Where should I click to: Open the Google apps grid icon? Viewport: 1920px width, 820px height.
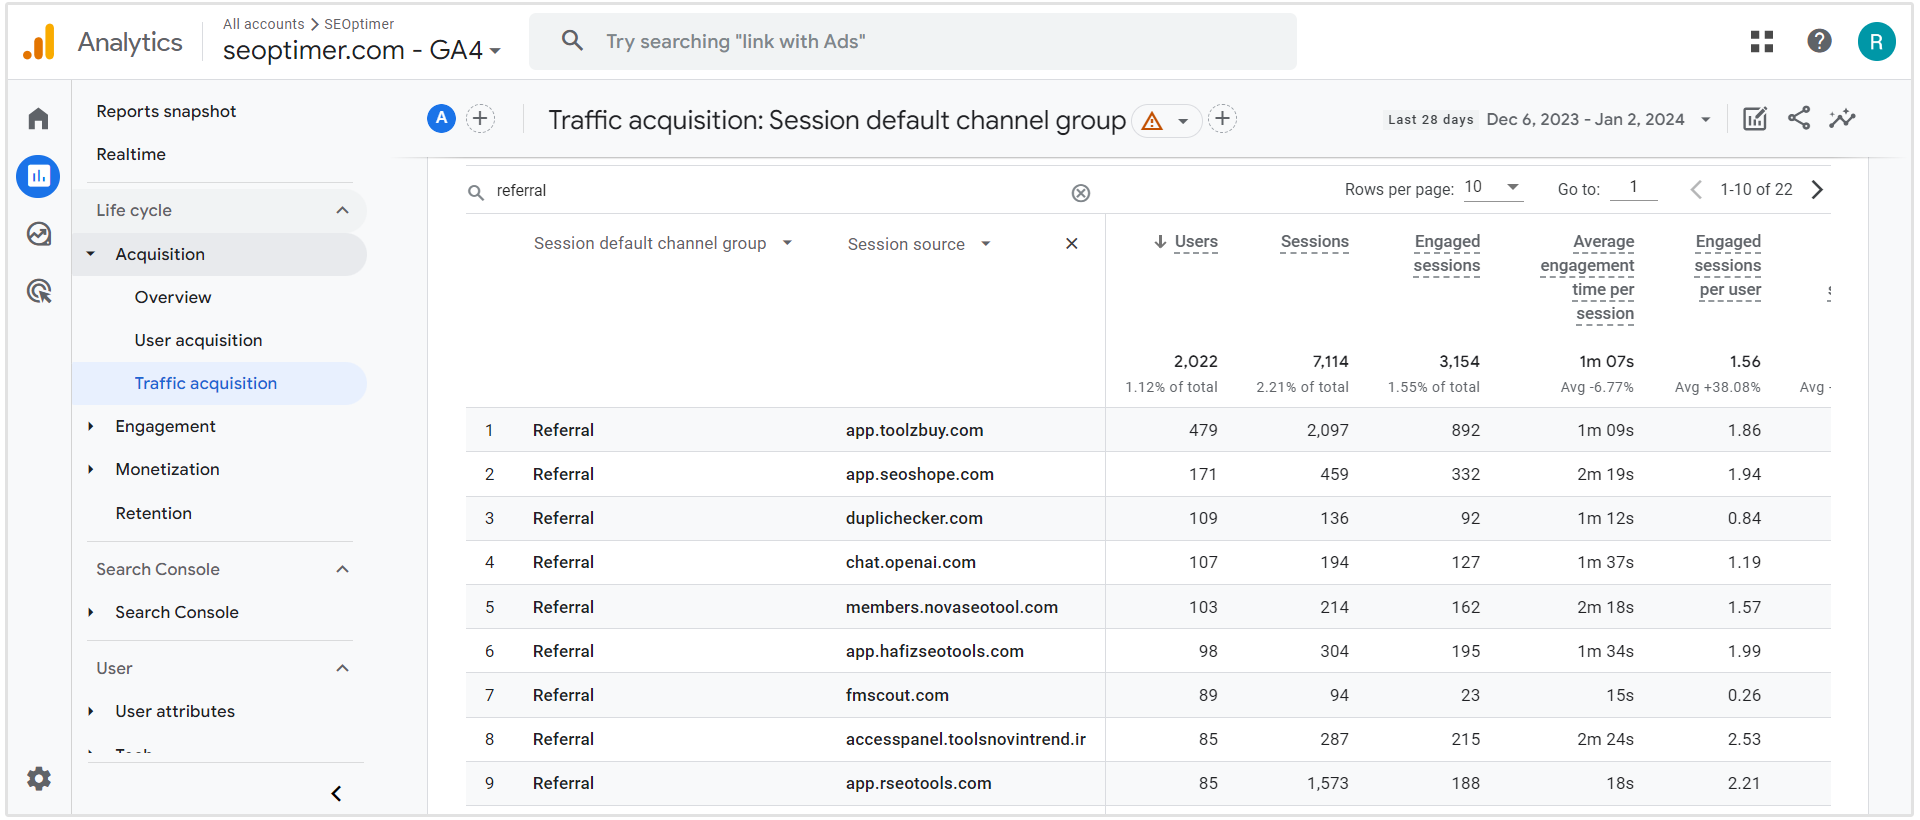pos(1761,41)
